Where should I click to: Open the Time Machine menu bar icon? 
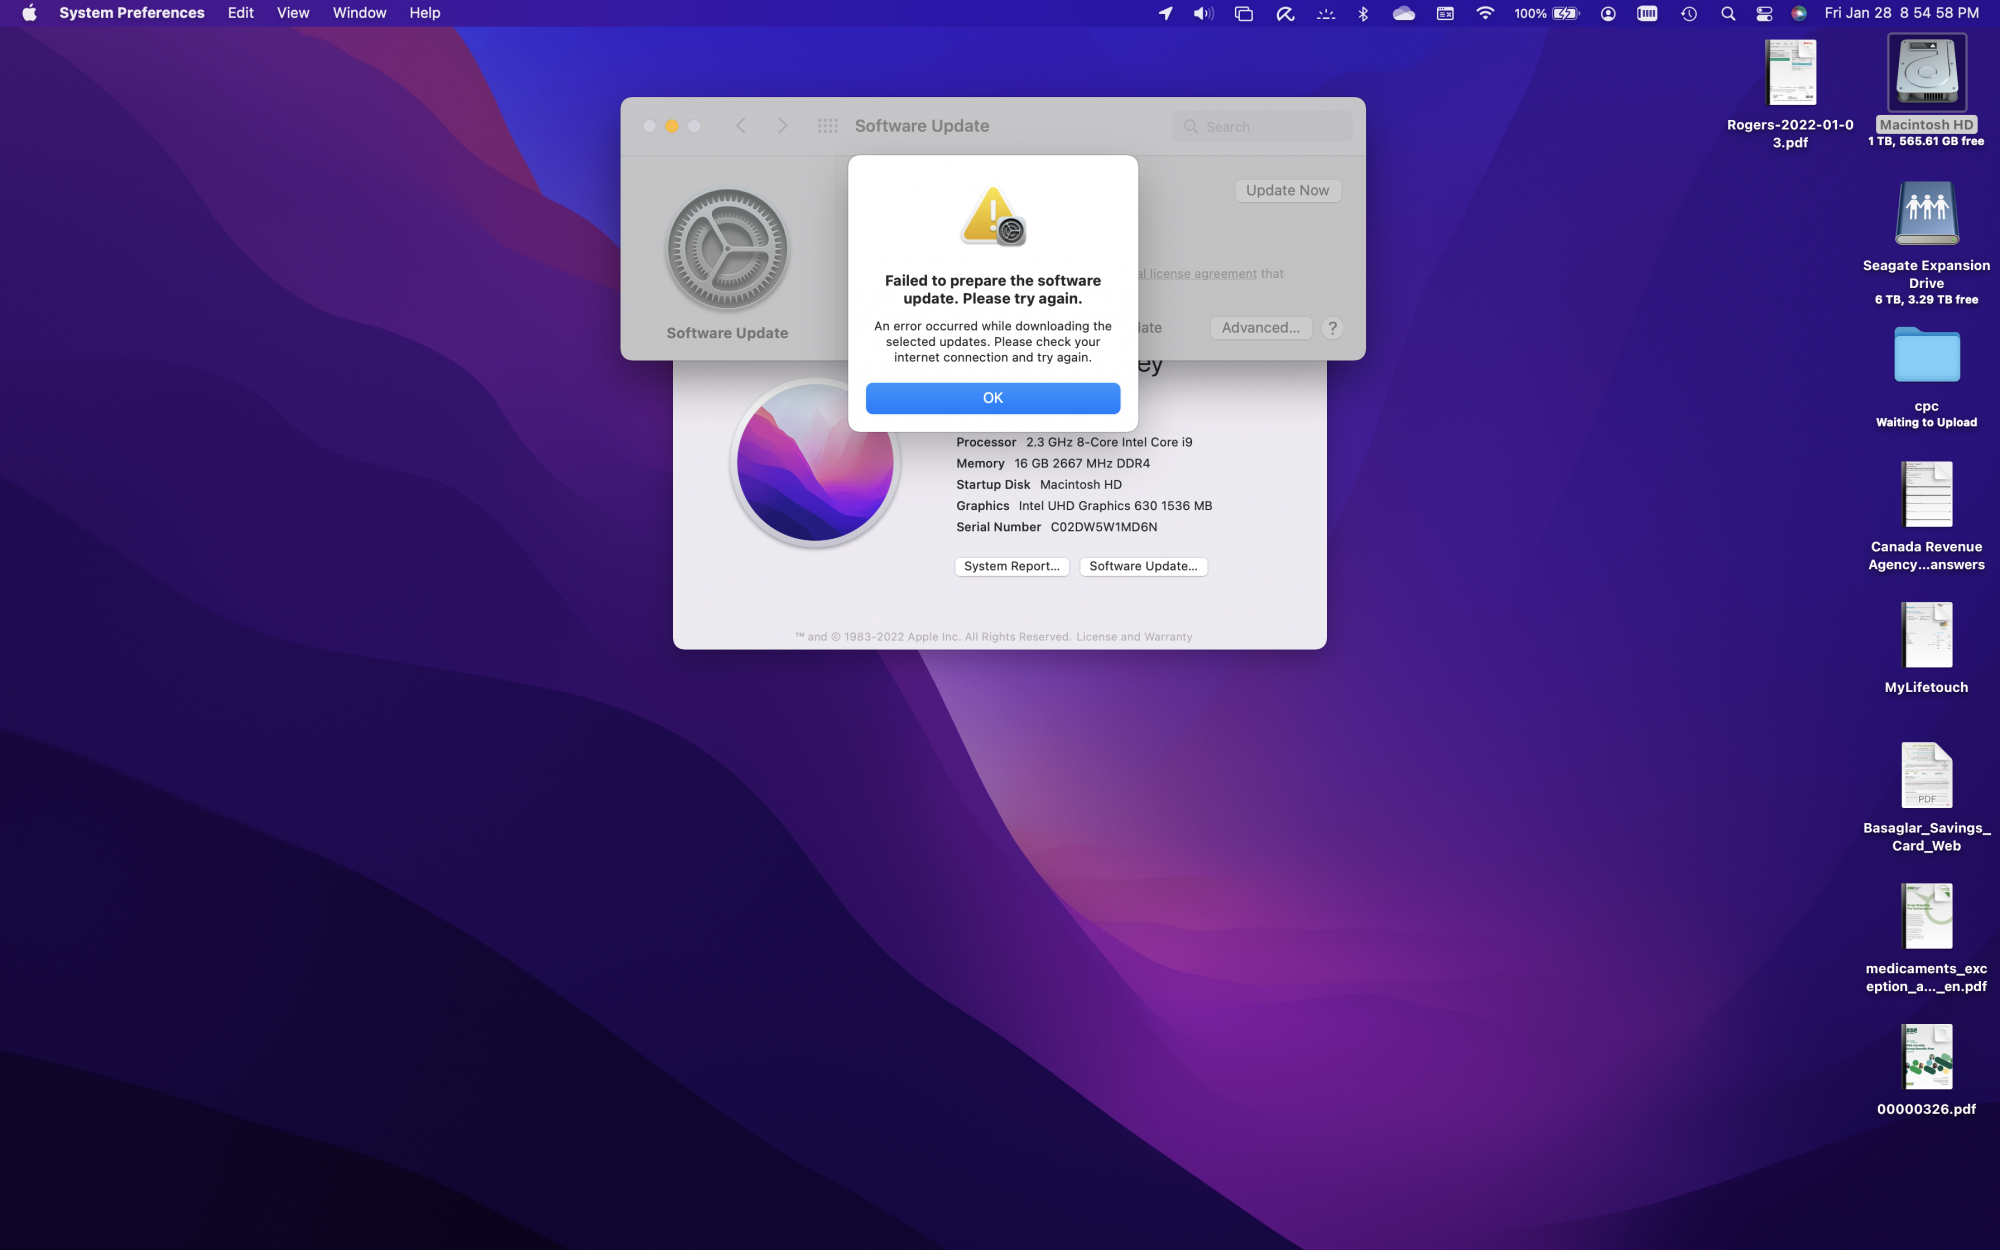click(x=1688, y=13)
